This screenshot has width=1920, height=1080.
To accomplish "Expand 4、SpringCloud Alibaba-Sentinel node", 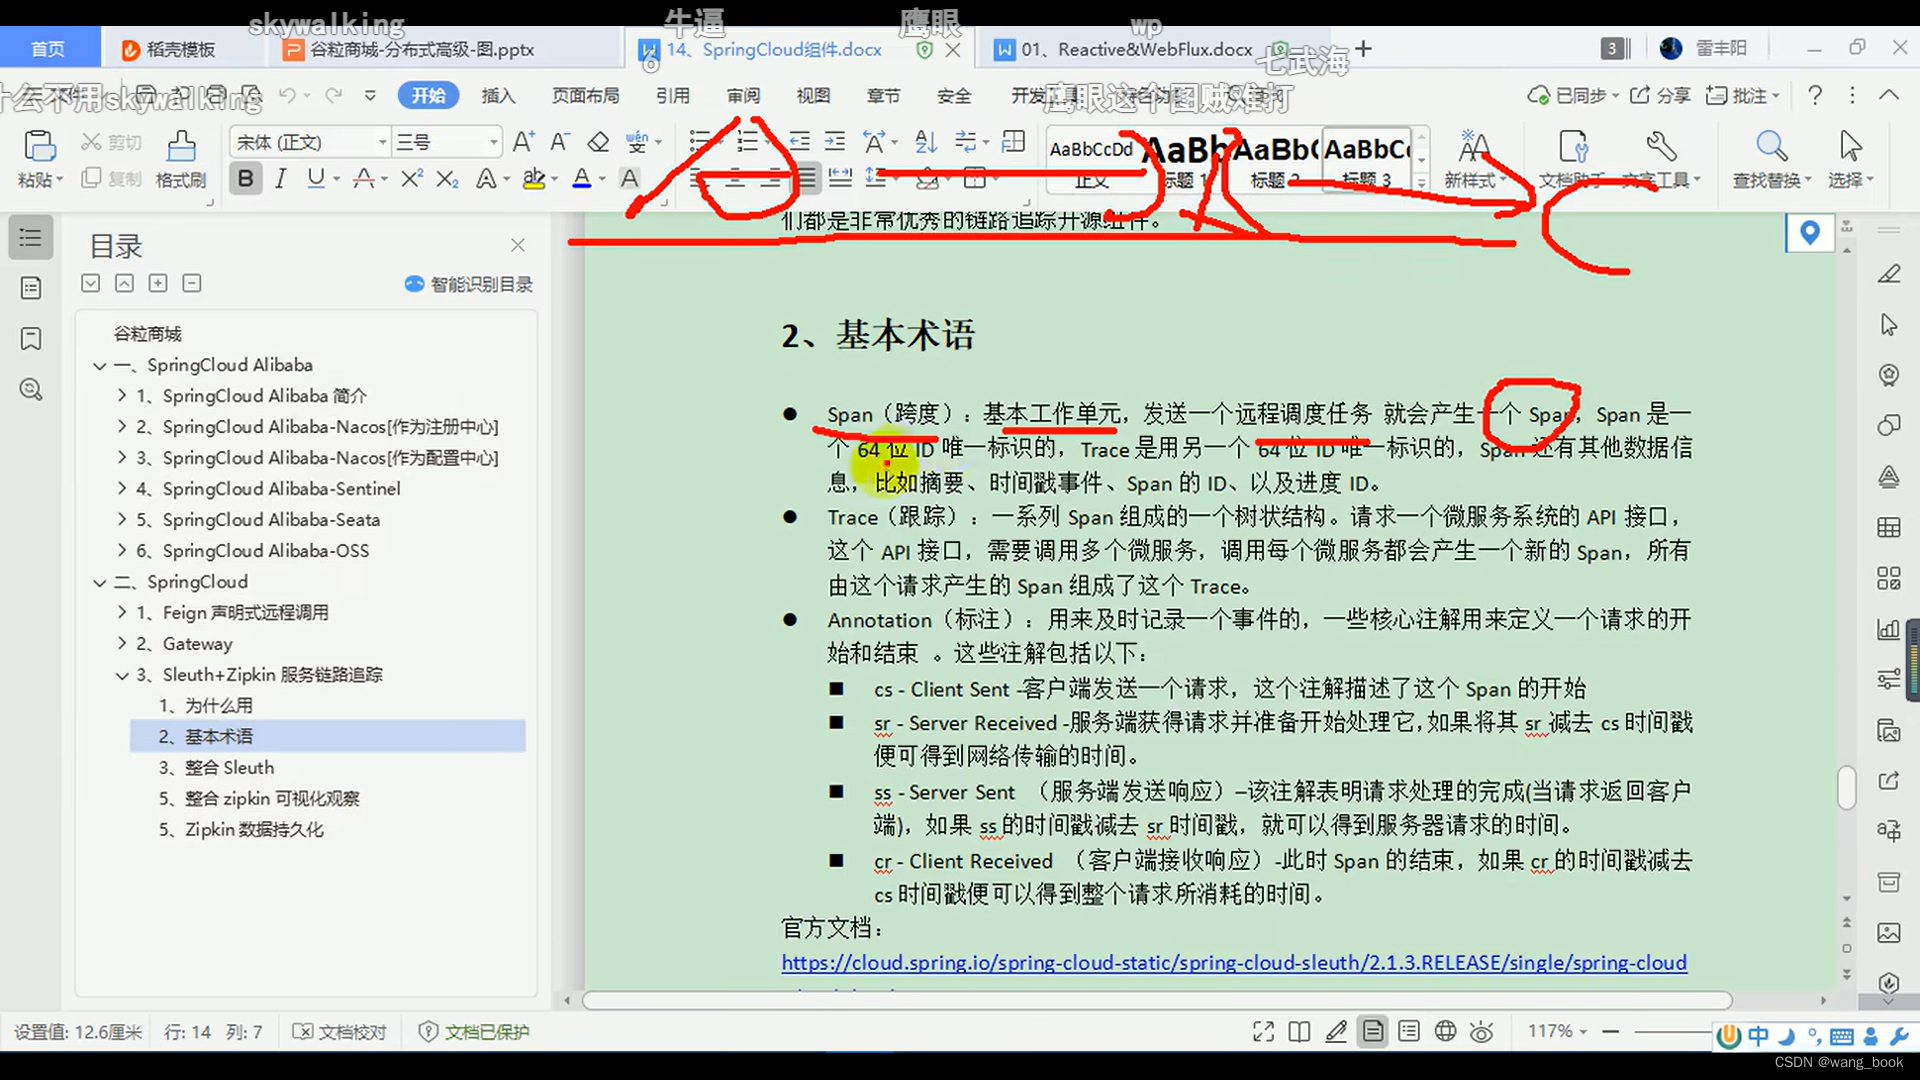I will (x=122, y=488).
